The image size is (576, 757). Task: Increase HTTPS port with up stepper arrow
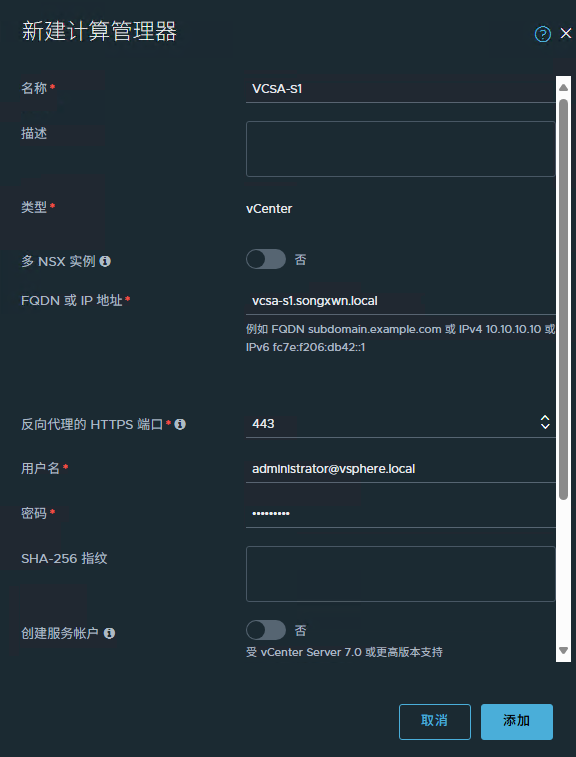[545, 418]
